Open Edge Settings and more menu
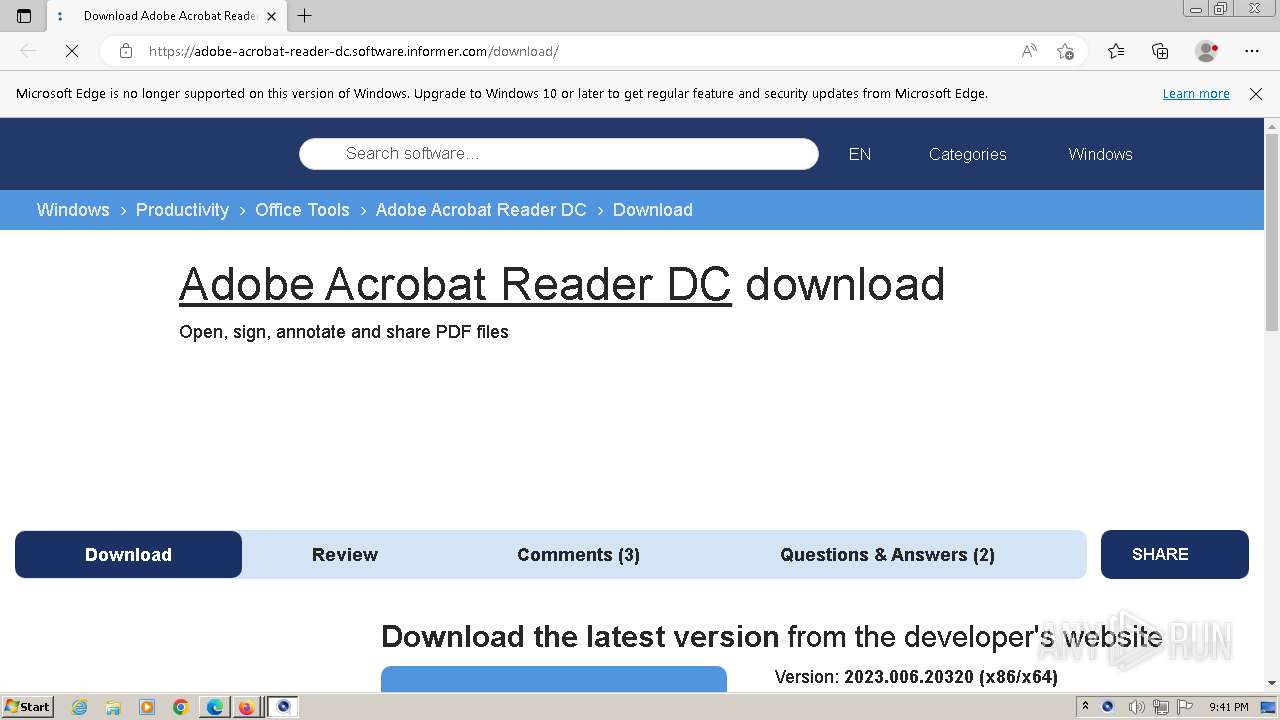1280x720 pixels. click(x=1252, y=51)
